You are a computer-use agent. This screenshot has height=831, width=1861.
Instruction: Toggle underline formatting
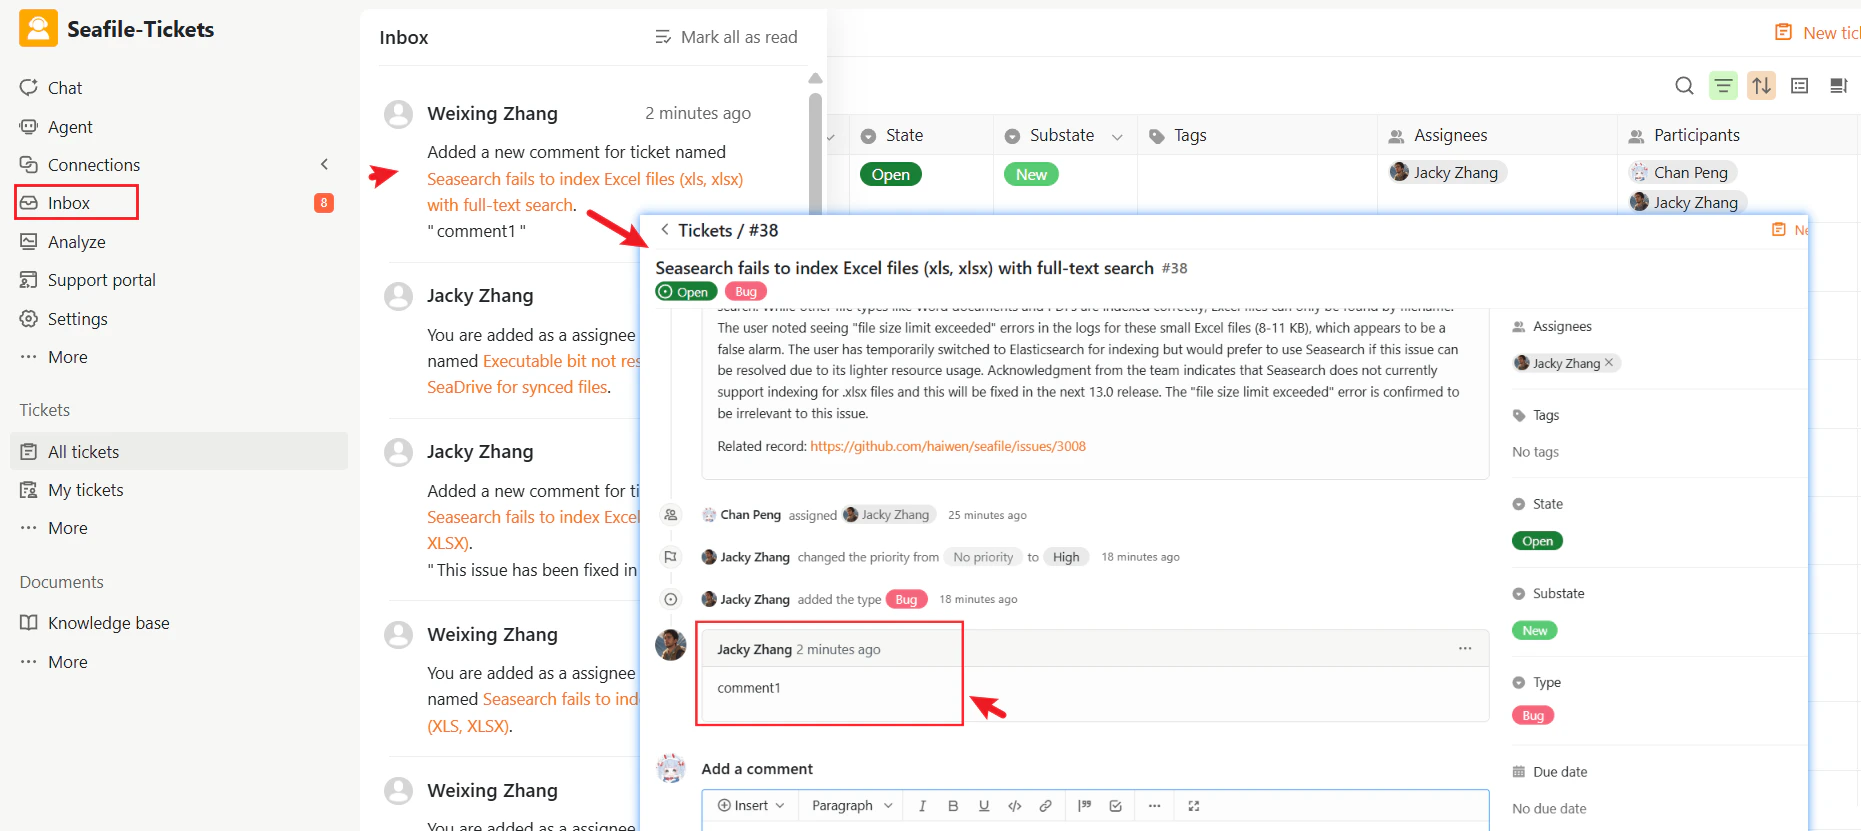coord(984,806)
